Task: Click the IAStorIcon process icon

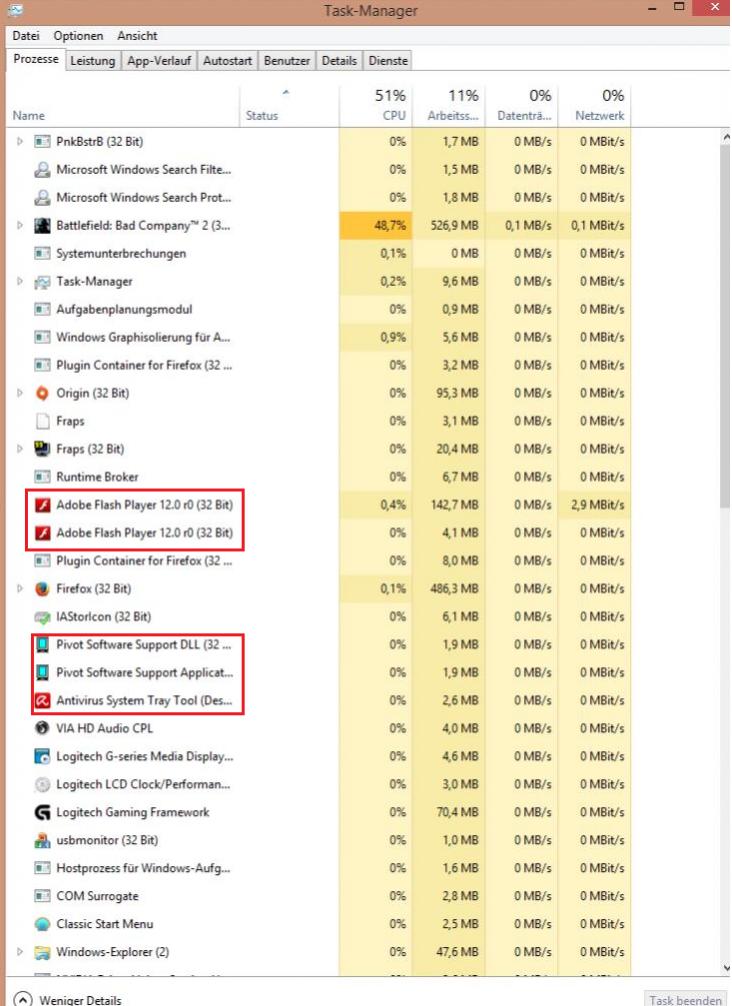Action: click(42, 617)
